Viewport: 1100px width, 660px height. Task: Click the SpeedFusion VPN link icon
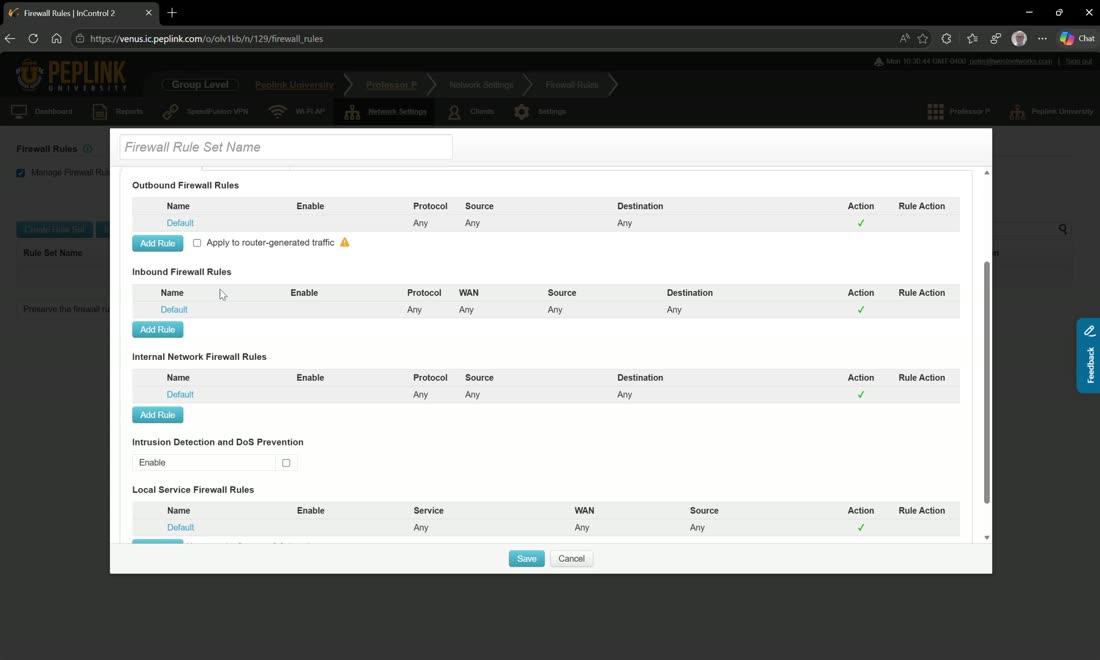170,112
